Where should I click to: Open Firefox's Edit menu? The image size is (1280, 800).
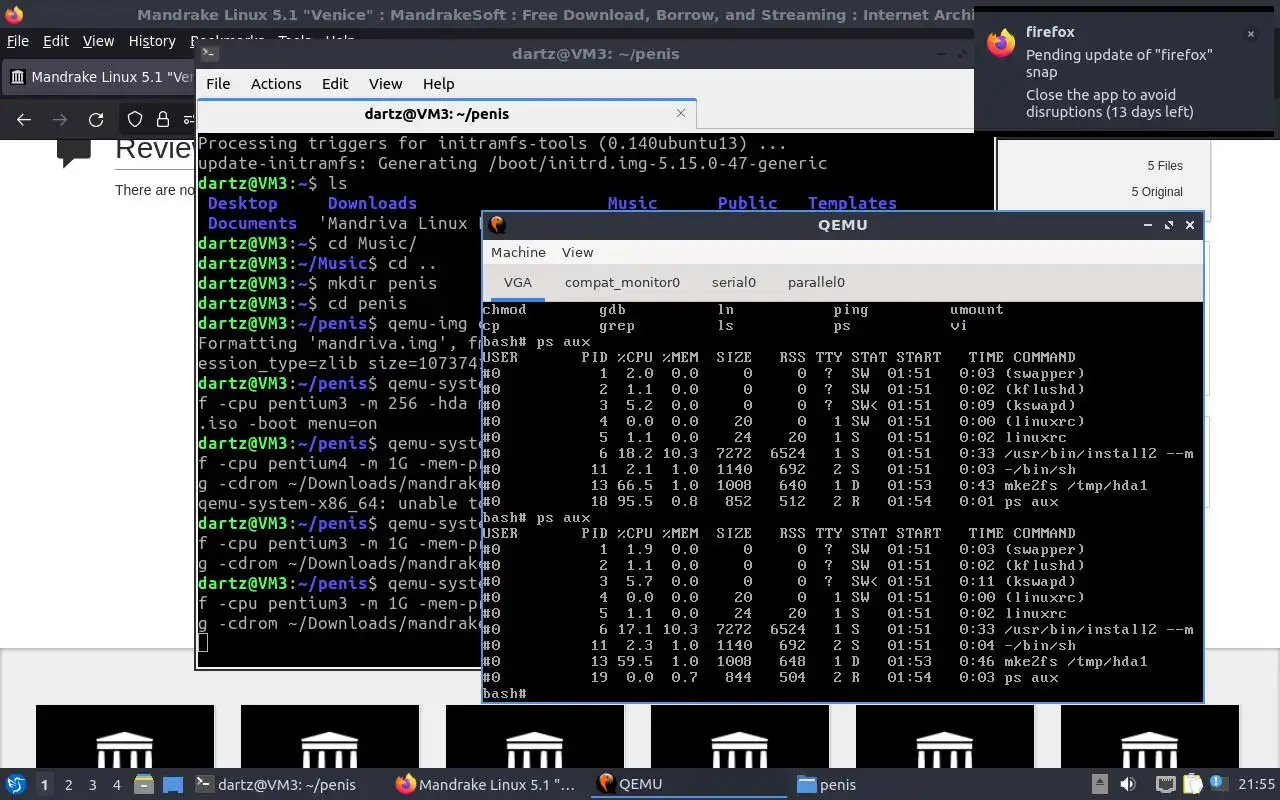pos(56,41)
